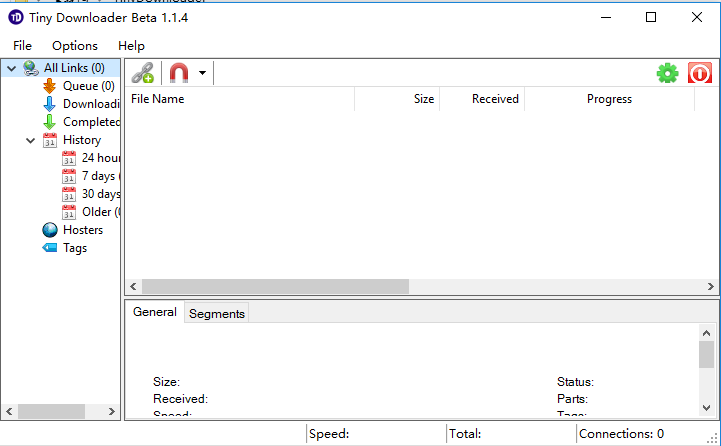This screenshot has height=446, width=721.
Task: Open the green gear settings icon
Action: 667,73
